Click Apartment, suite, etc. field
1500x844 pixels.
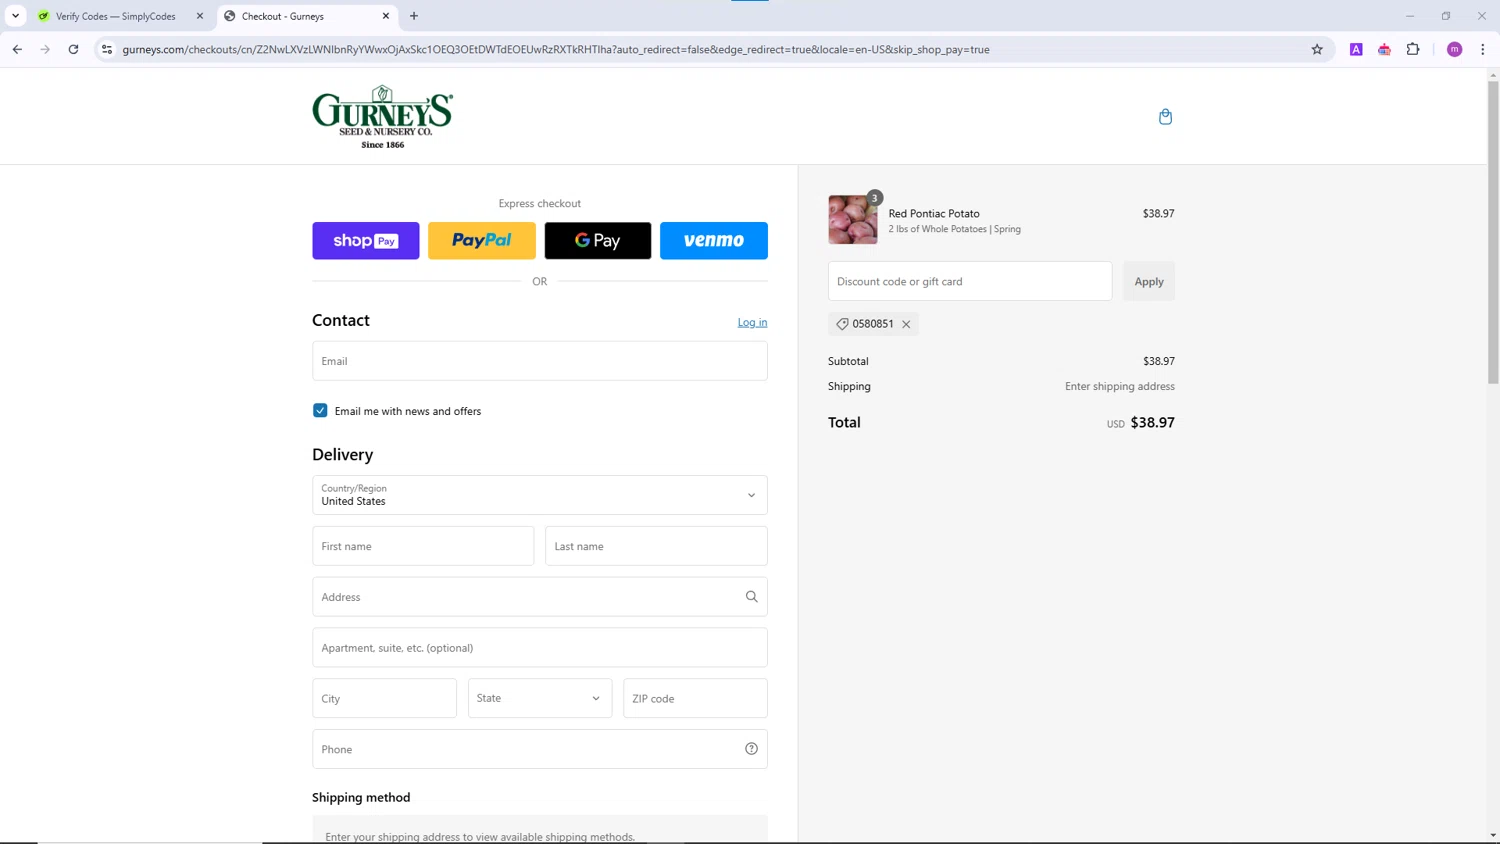pyautogui.click(x=540, y=648)
